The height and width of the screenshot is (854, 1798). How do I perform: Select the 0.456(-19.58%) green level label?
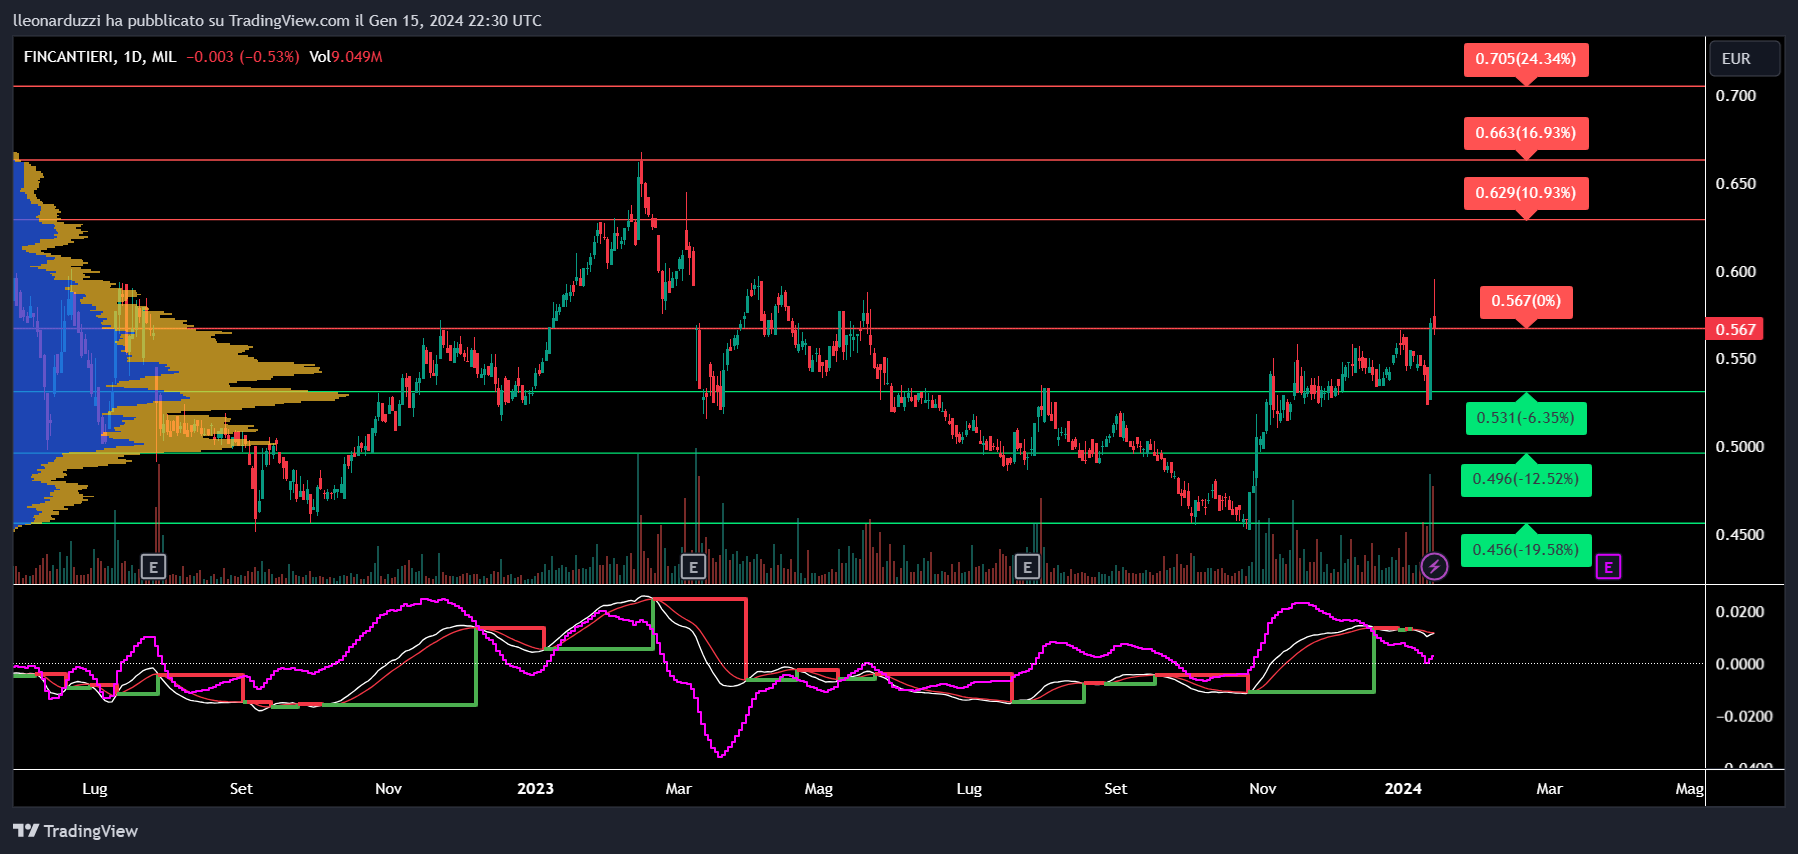click(x=1526, y=550)
